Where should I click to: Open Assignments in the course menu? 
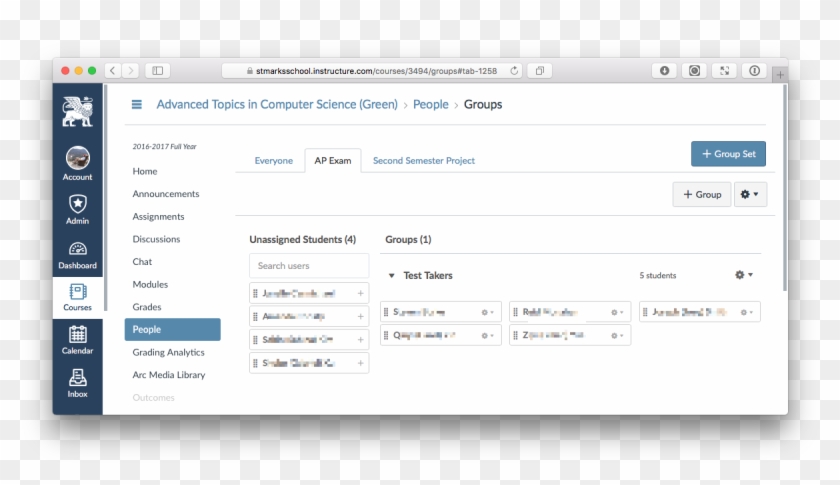[x=158, y=217]
